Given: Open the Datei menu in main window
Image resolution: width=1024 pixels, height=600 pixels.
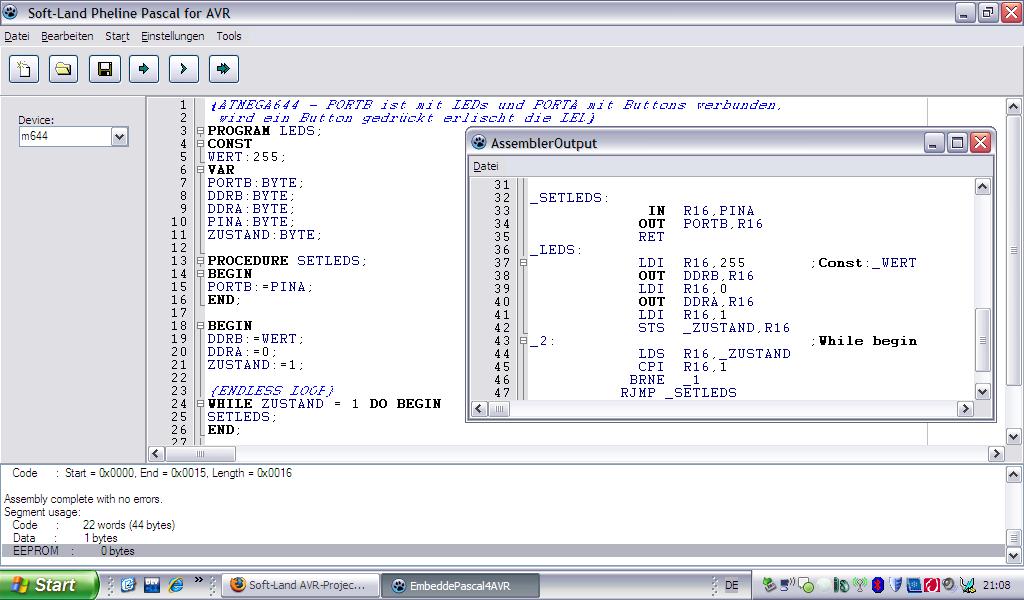Looking at the screenshot, I should point(16,36).
